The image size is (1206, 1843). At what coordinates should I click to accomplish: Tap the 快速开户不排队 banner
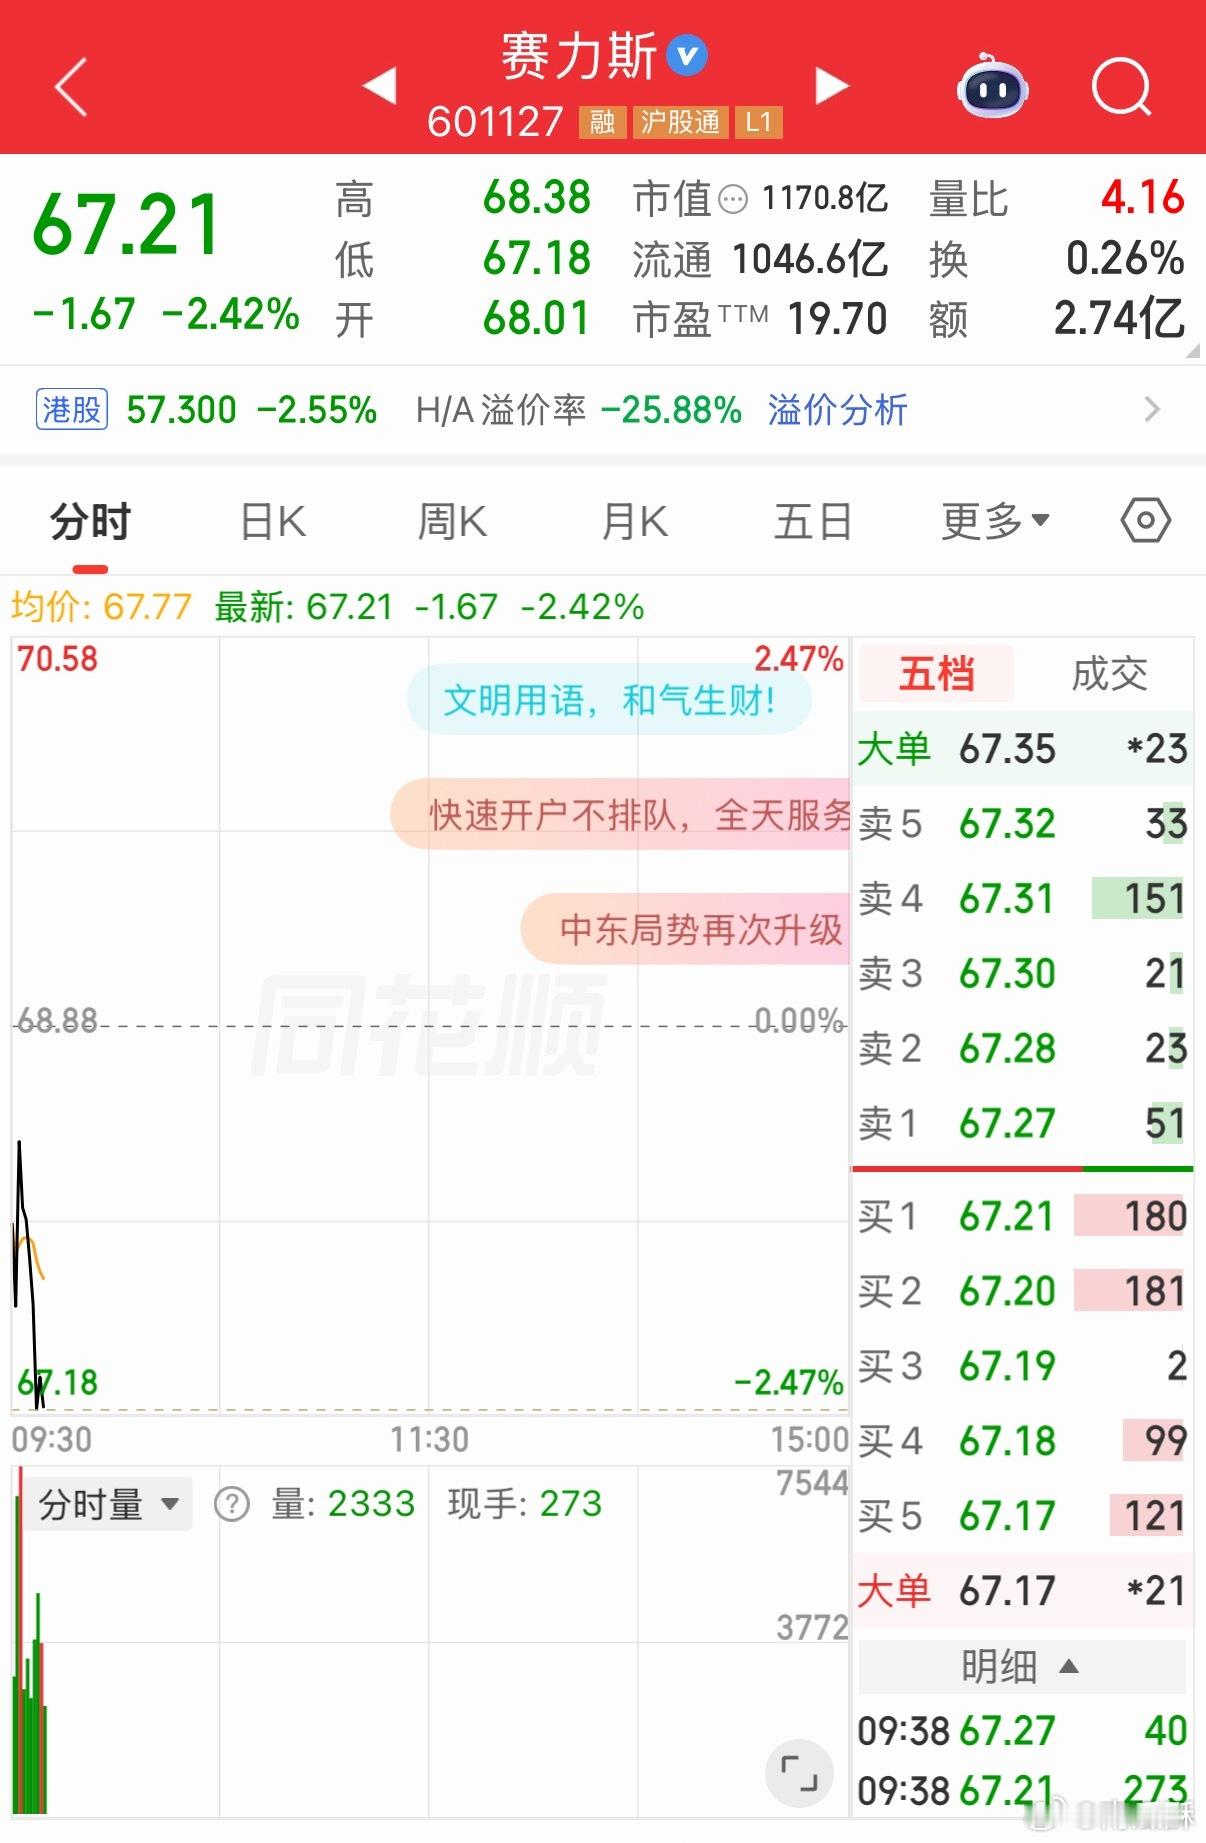click(x=620, y=815)
